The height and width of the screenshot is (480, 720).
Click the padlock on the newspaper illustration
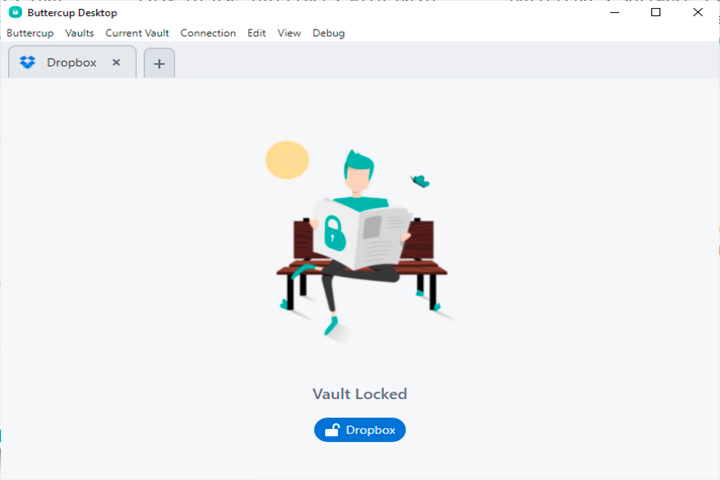pos(334,233)
